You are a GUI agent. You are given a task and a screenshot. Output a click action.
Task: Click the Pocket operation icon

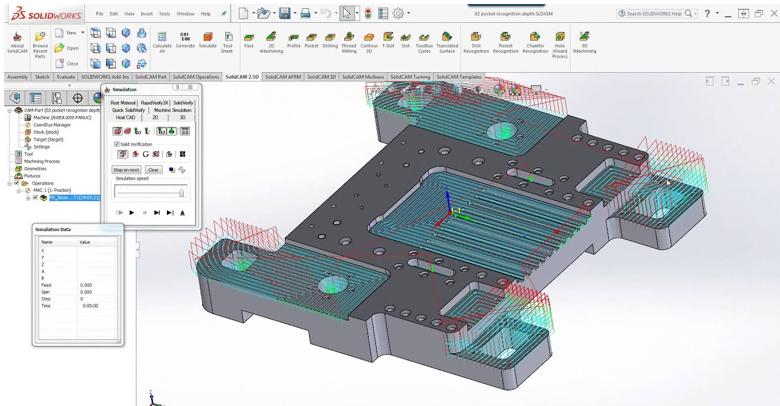(x=311, y=40)
